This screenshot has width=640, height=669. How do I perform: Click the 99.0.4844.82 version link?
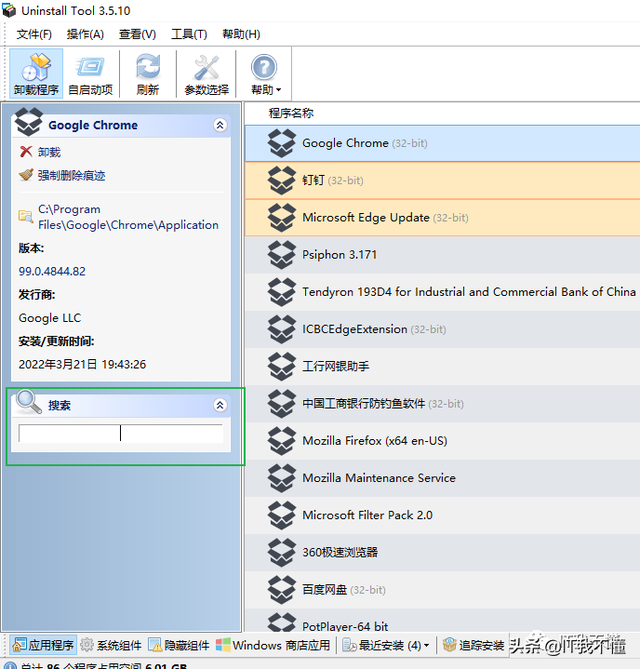52,271
